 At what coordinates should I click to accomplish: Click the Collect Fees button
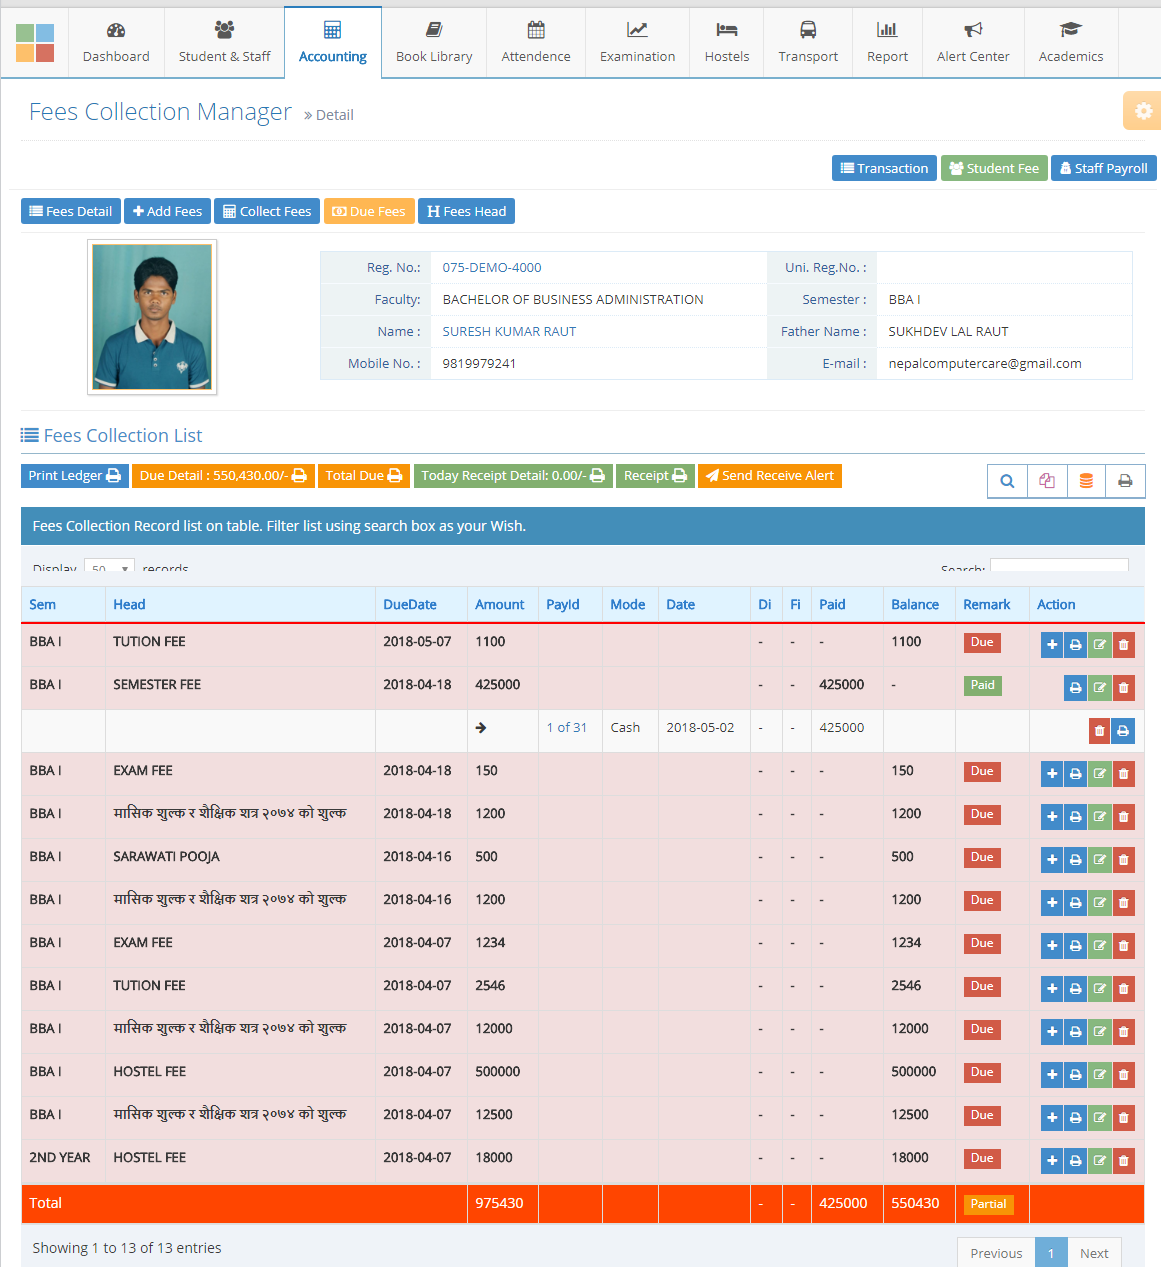[267, 211]
